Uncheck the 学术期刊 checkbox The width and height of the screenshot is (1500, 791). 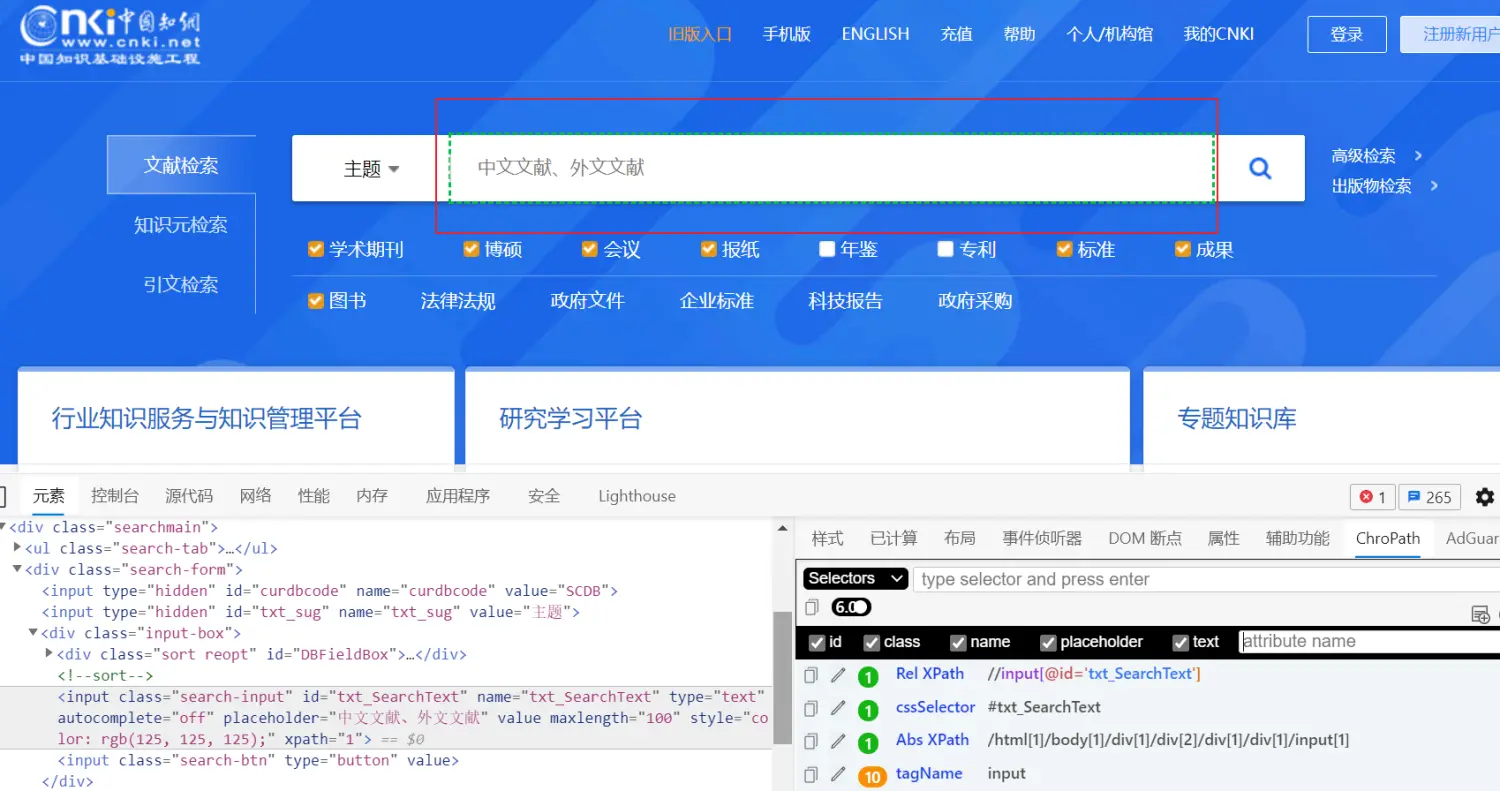coord(316,249)
